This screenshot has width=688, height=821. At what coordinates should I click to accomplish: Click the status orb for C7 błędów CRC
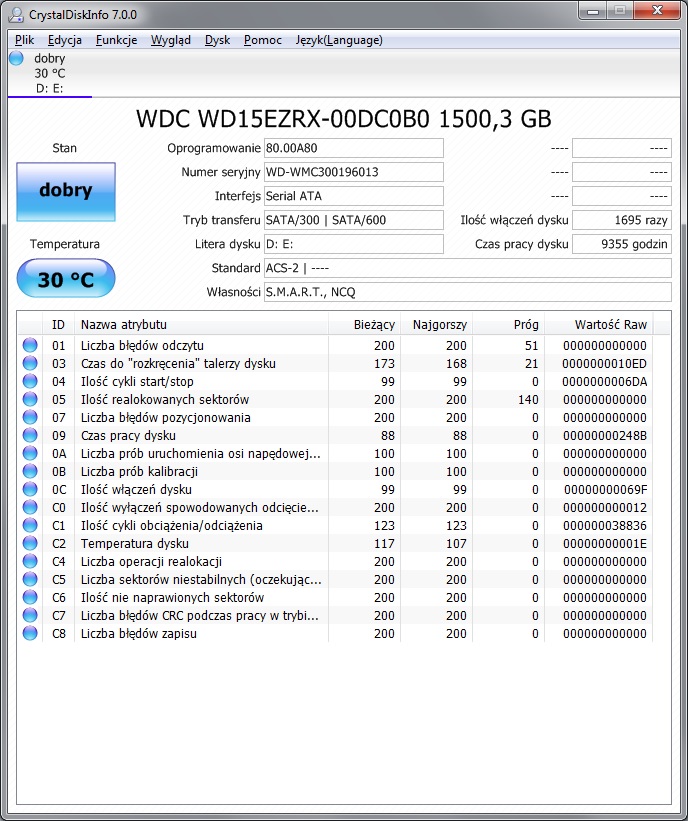tap(30, 615)
